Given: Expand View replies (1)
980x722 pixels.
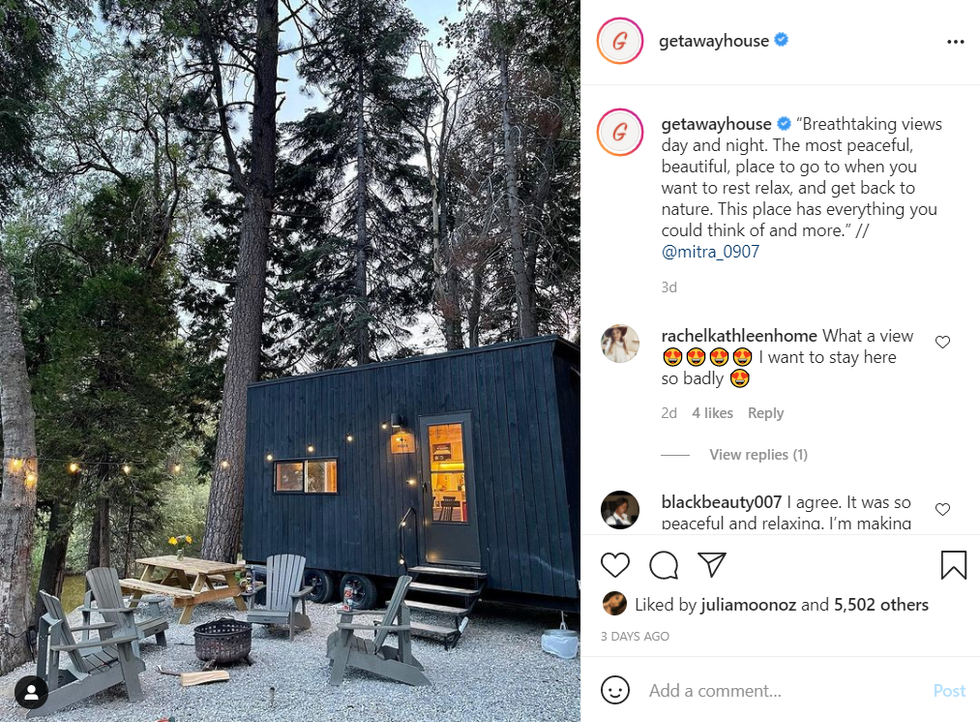Looking at the screenshot, I should point(758,454).
